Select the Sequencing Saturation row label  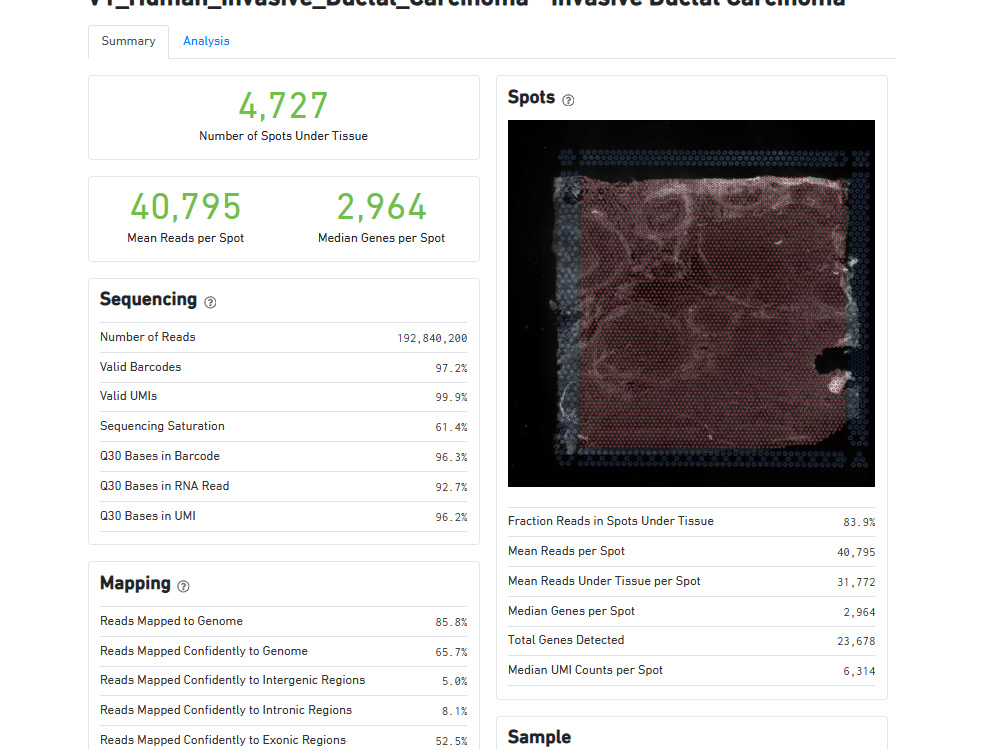[163, 426]
